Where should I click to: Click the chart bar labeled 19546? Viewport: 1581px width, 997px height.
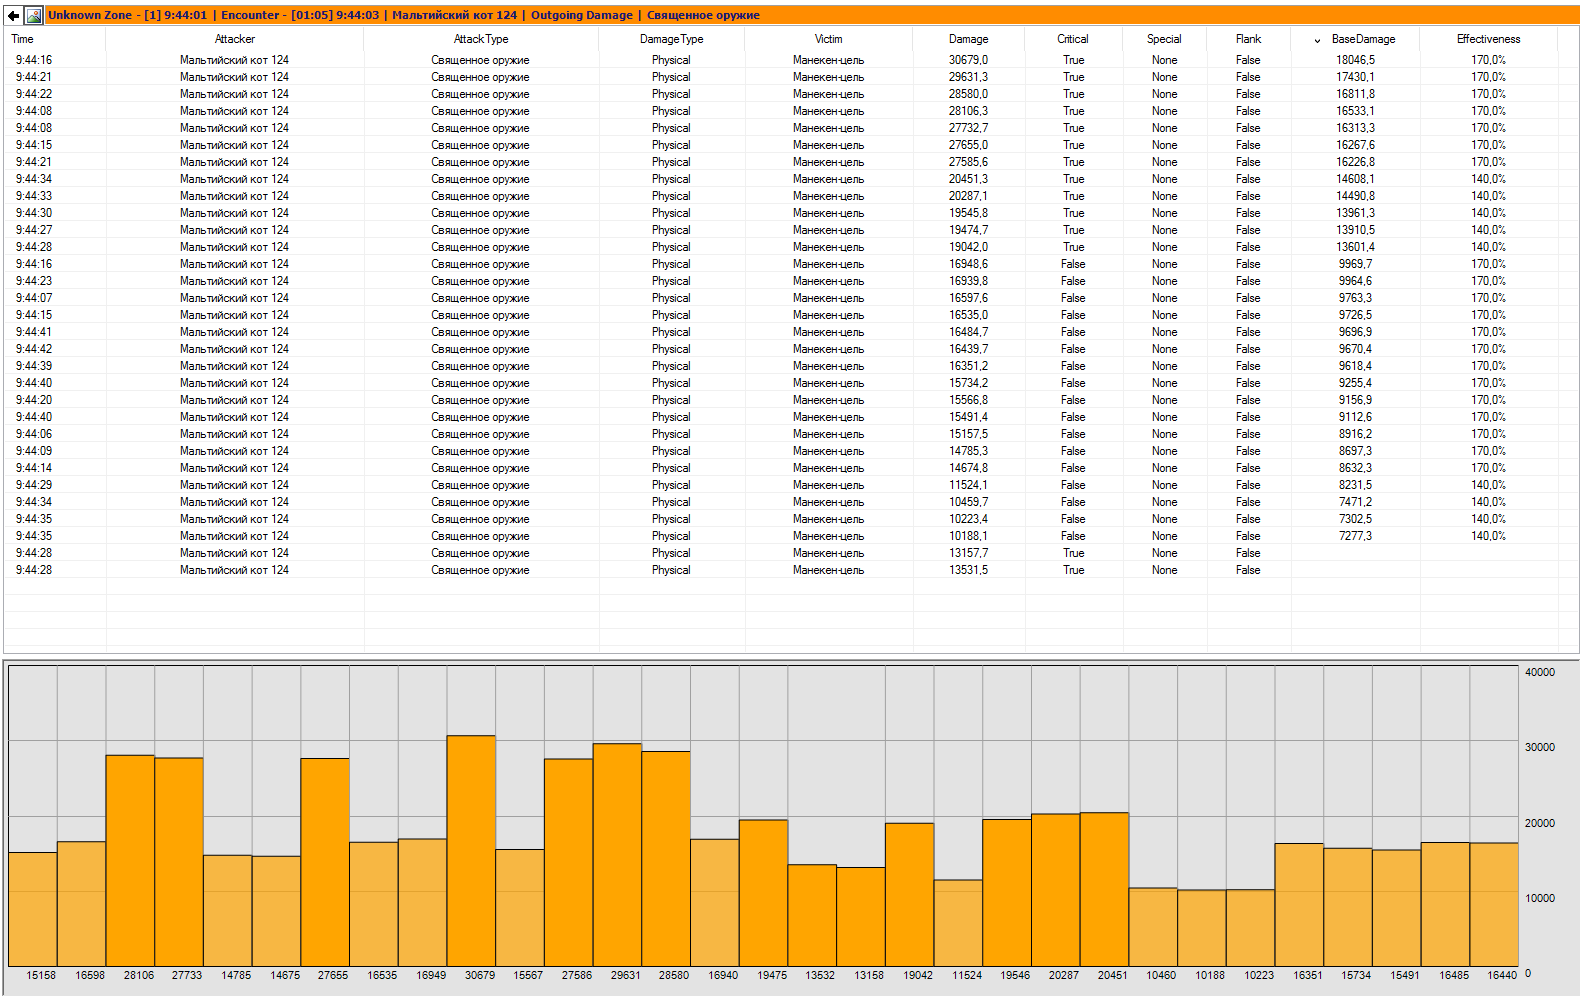point(1007,893)
